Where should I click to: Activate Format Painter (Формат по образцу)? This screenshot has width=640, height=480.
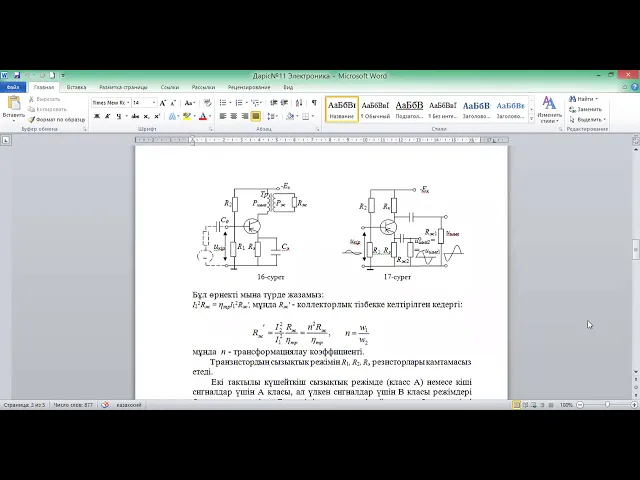click(57, 120)
